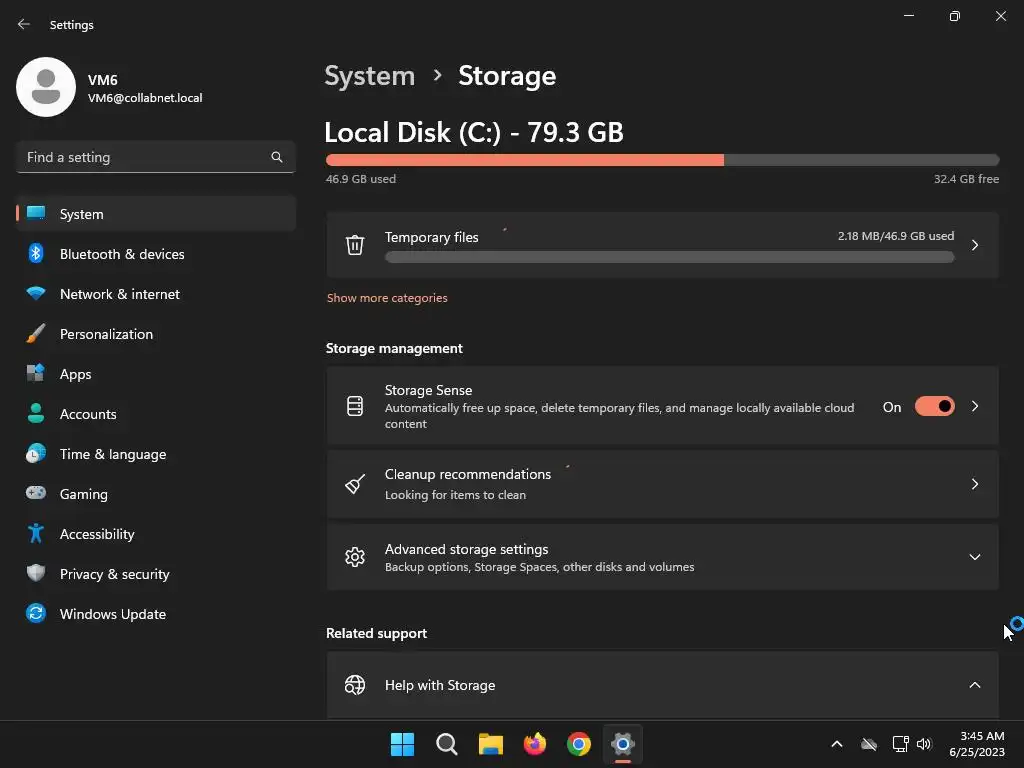Navigate back to System breadcrumb
The height and width of the screenshot is (768, 1024).
(x=369, y=76)
